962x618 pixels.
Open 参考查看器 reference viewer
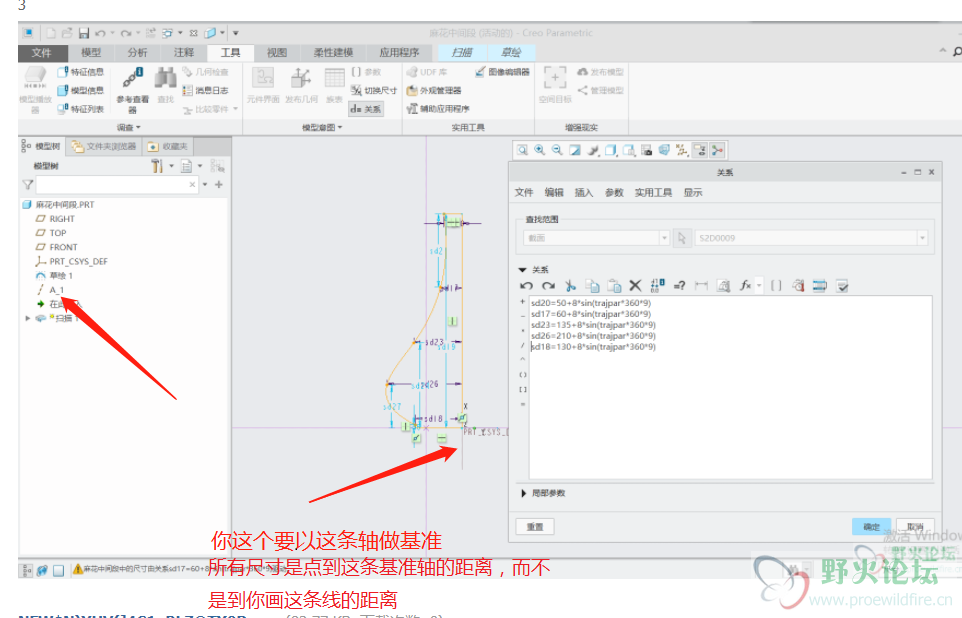[x=132, y=90]
